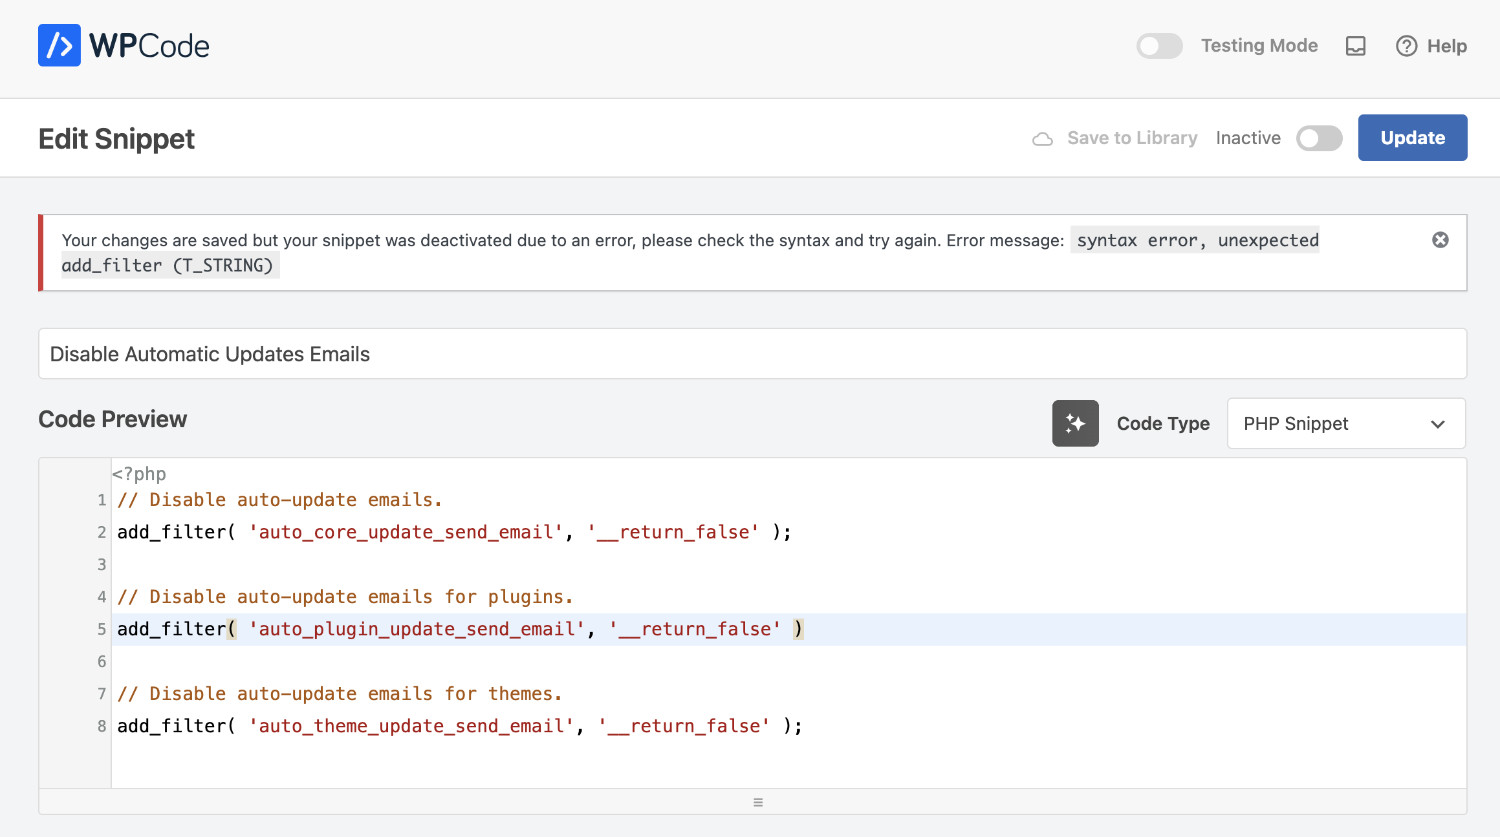Open the inbox notifications icon
1500x837 pixels.
1355,46
